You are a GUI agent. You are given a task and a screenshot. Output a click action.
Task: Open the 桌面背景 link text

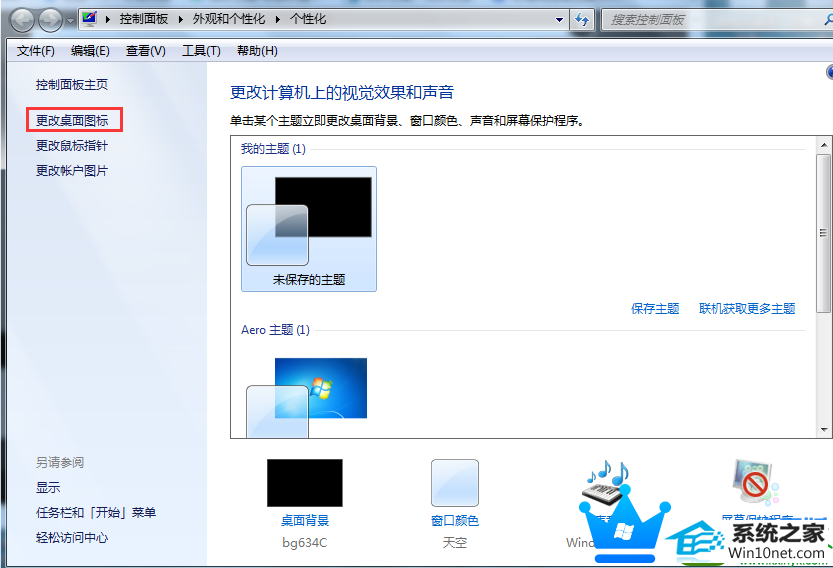(x=304, y=521)
